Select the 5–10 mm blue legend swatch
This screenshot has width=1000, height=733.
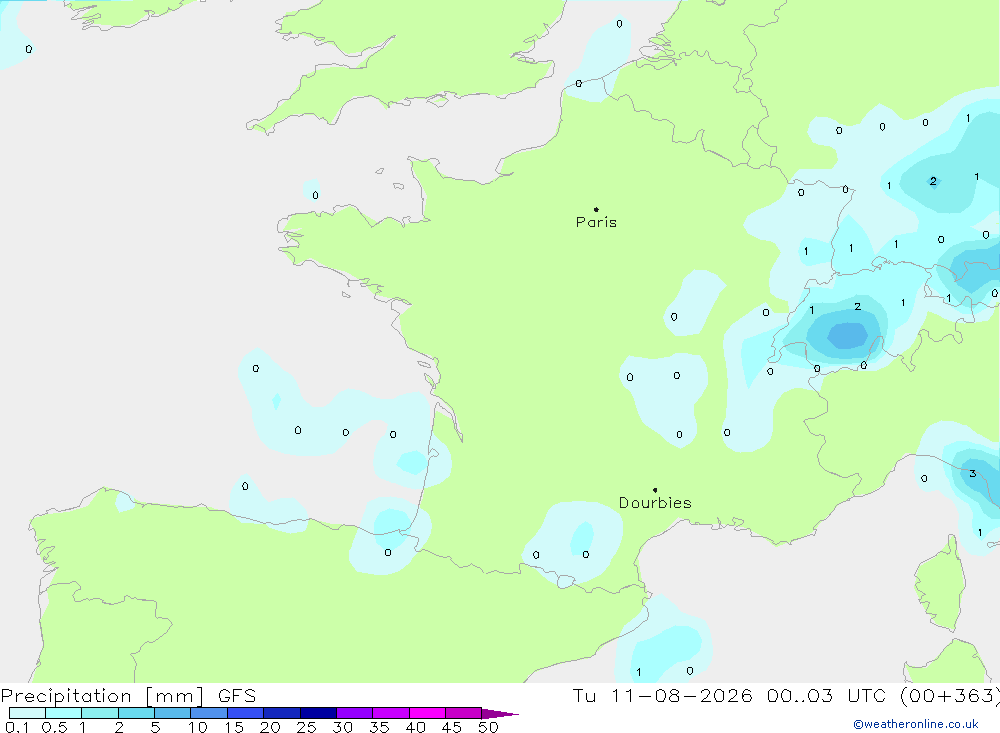172,713
